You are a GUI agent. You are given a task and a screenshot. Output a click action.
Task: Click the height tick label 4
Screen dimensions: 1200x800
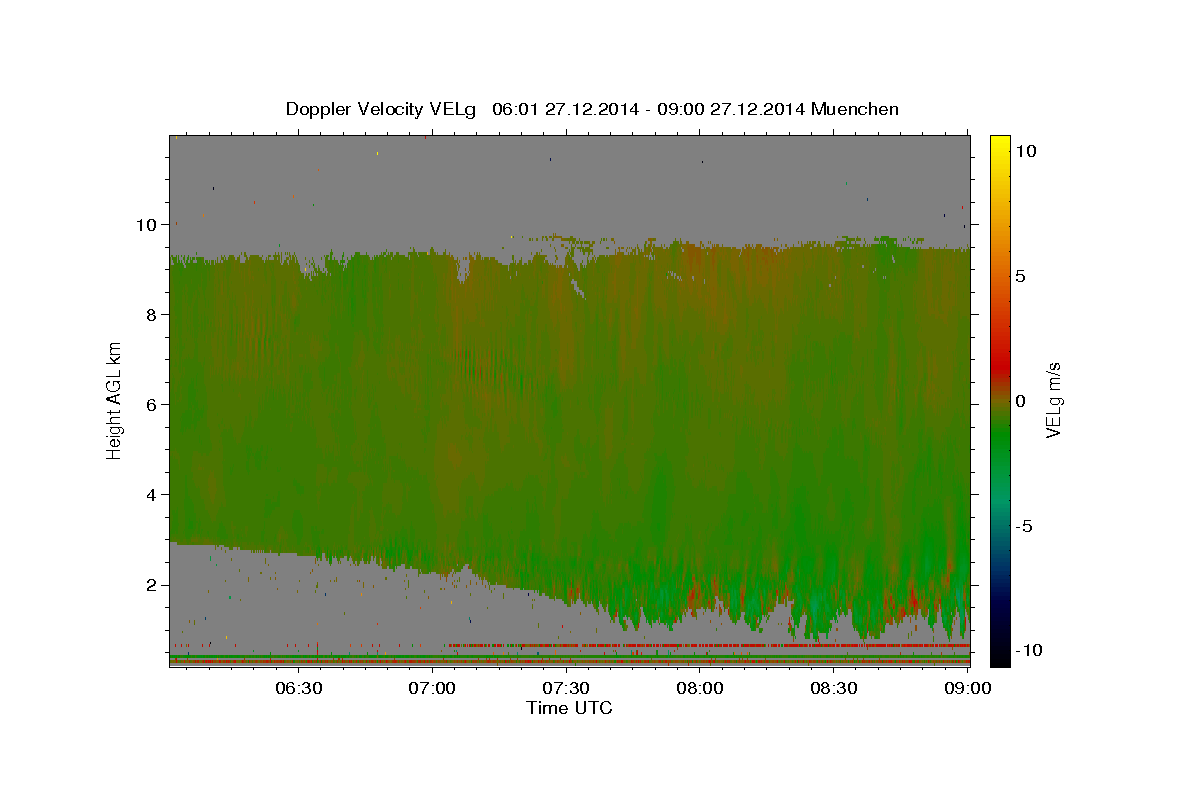tap(152, 495)
